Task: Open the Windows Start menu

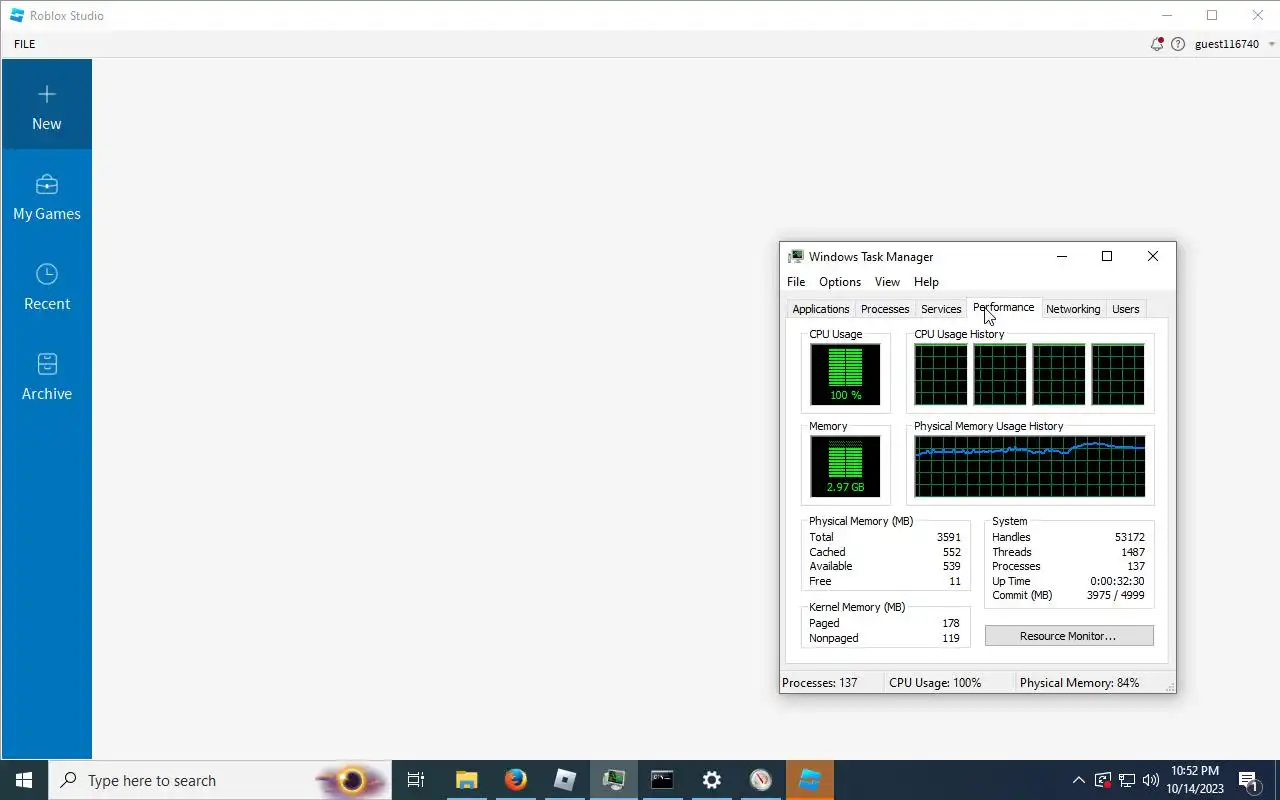Action: click(24, 780)
